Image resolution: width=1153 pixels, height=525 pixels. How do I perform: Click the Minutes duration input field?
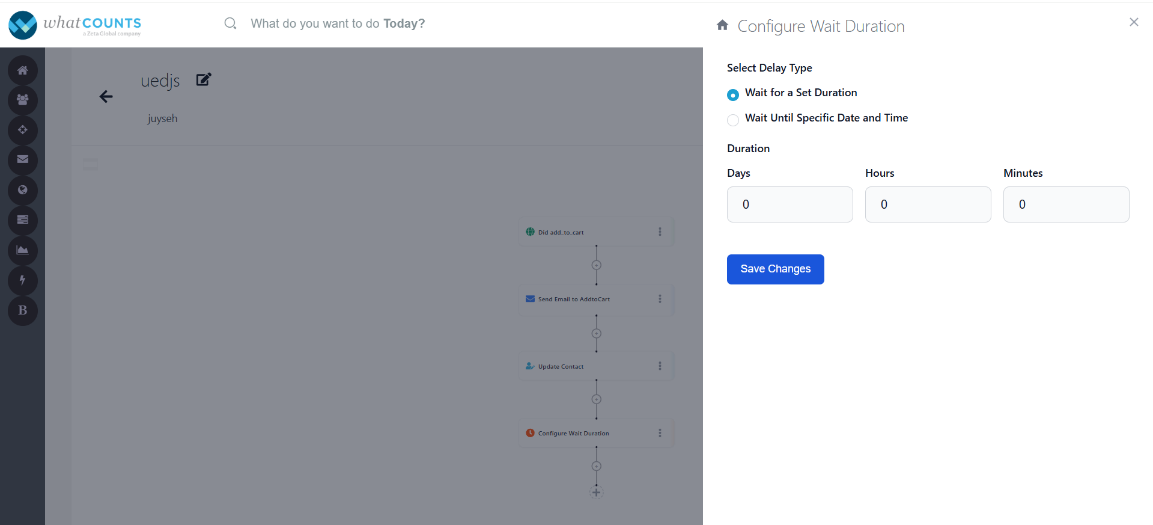tap(1066, 204)
